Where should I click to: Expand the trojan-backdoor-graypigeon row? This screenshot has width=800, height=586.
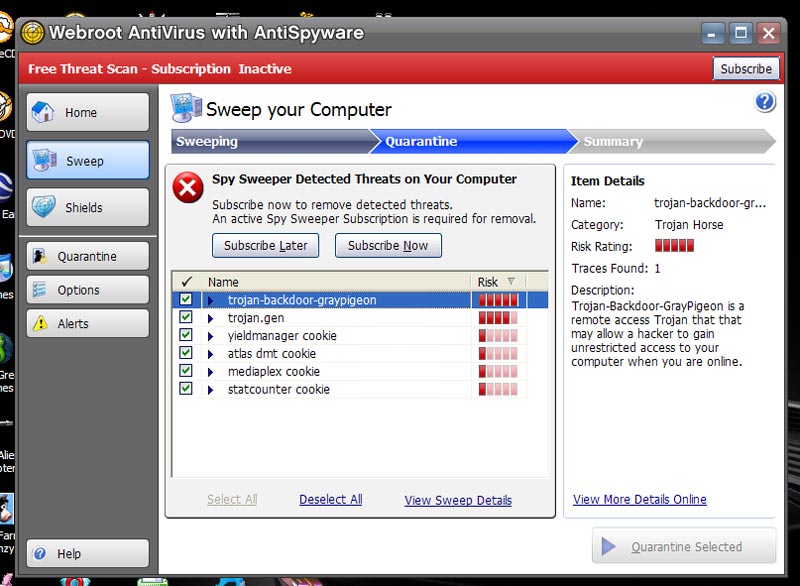tap(210, 300)
